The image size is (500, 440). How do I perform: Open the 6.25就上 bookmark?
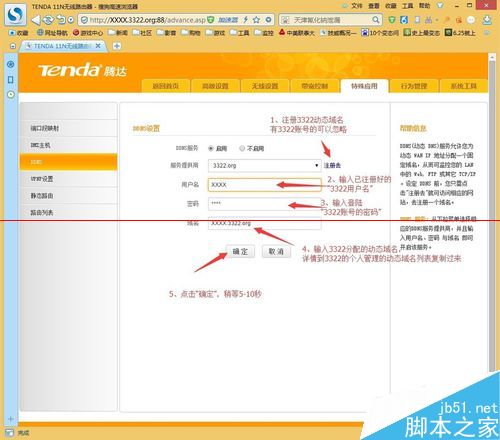tap(460, 33)
